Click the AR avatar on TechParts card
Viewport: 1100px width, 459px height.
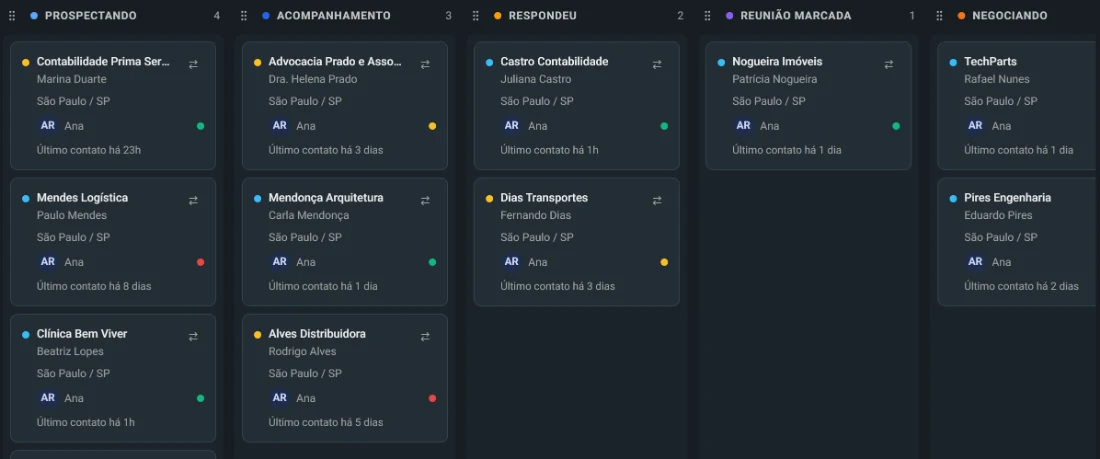(x=975, y=126)
